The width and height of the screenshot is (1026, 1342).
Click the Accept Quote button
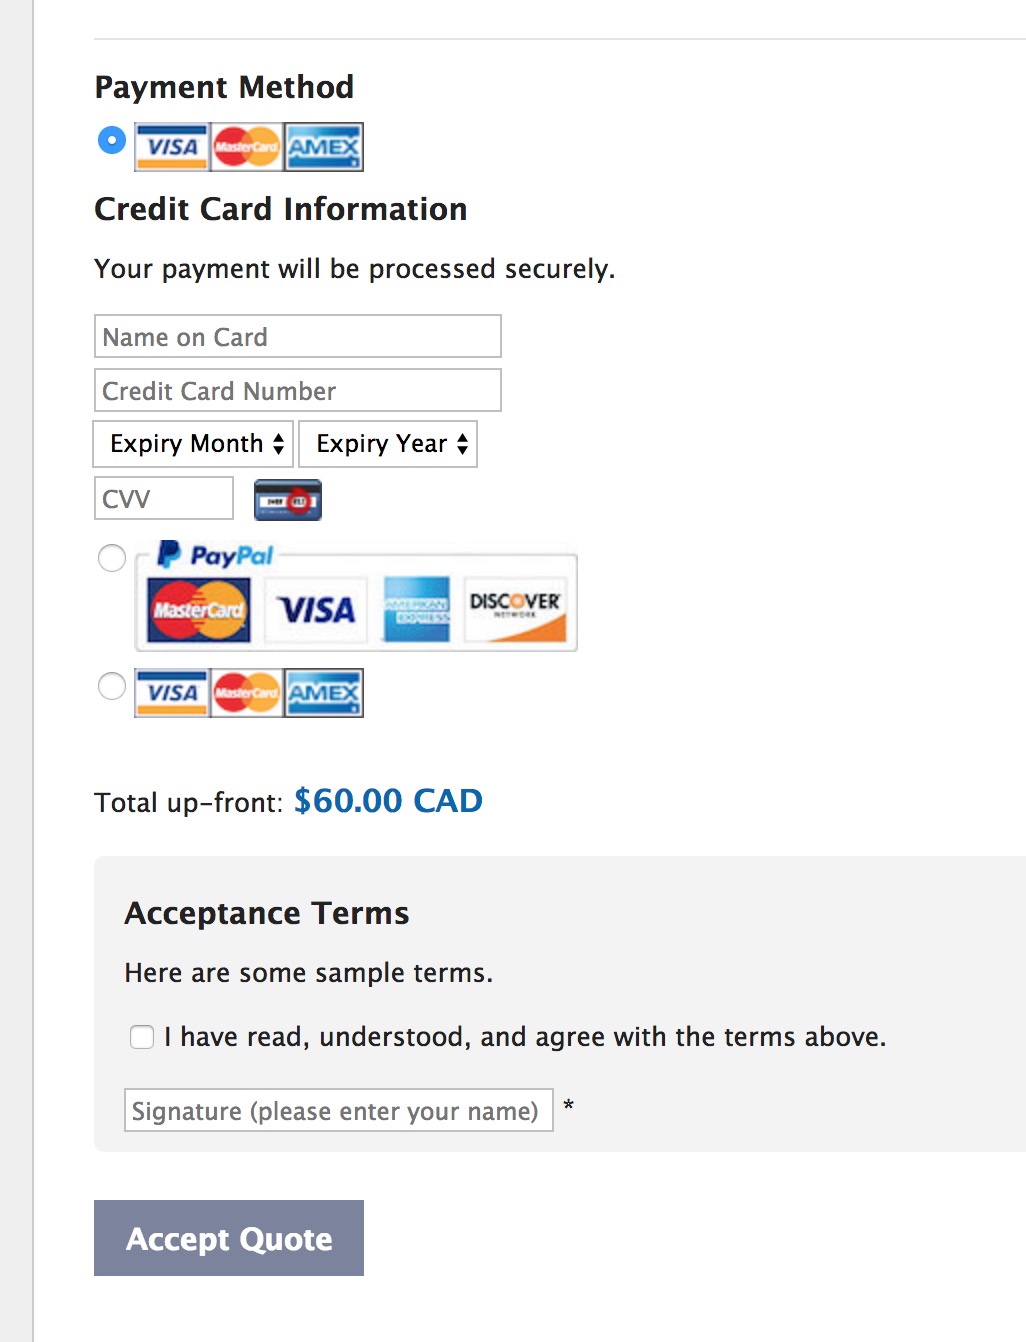229,1238
